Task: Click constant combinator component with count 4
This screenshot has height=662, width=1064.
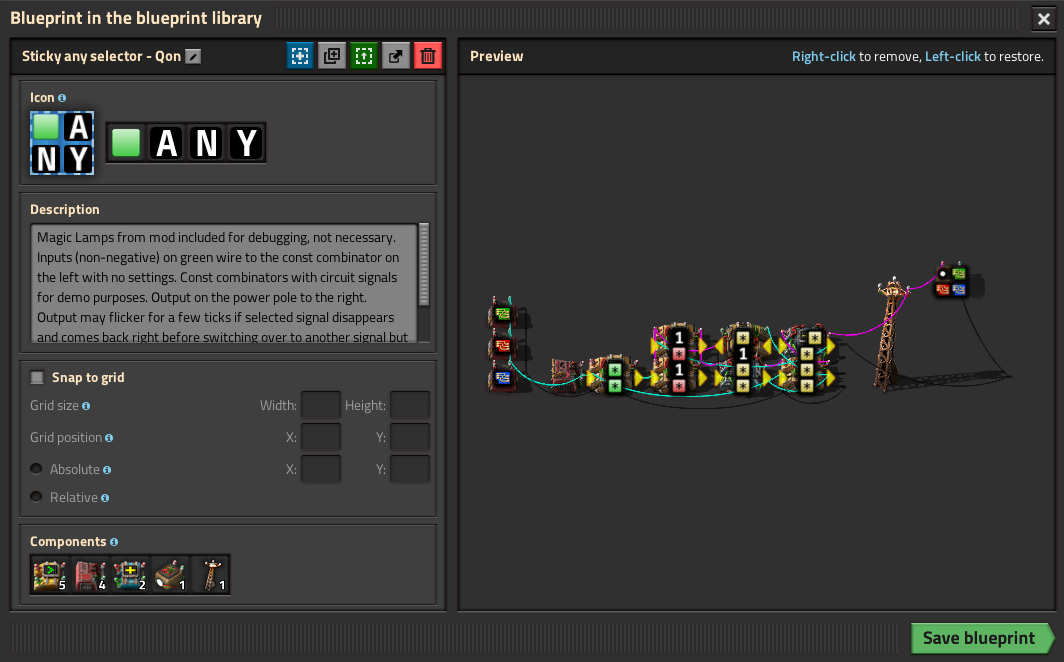Action: click(x=90, y=575)
